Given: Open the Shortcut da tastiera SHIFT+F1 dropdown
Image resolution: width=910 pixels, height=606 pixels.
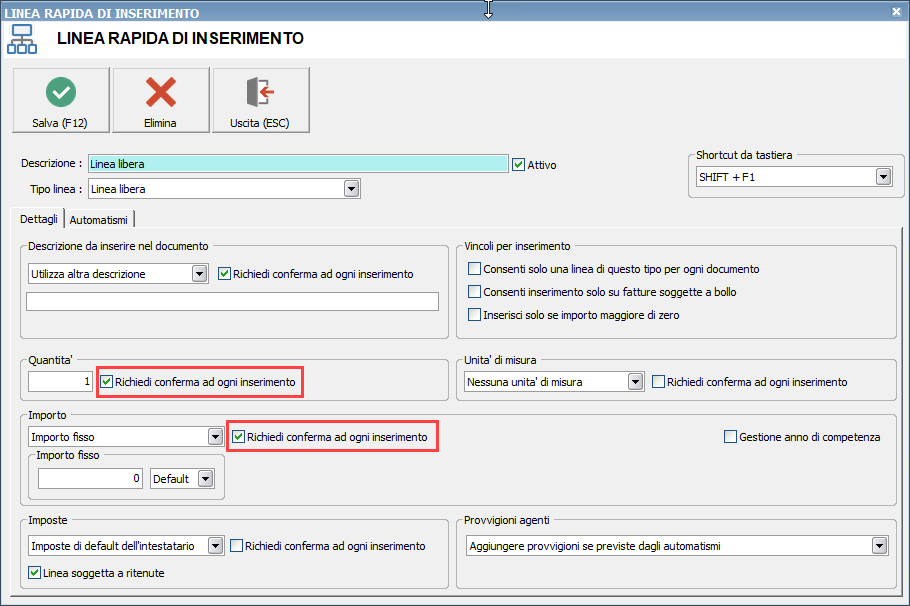Looking at the screenshot, I should (x=883, y=176).
